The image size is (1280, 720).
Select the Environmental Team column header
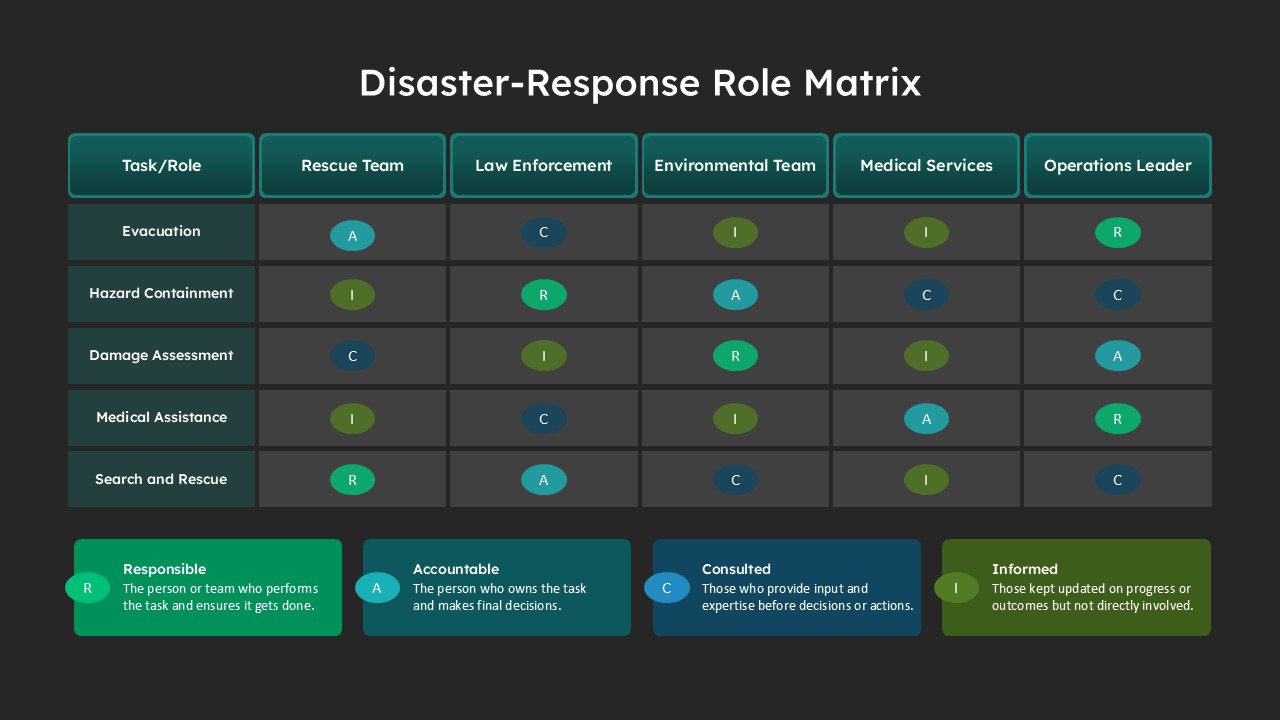point(735,165)
